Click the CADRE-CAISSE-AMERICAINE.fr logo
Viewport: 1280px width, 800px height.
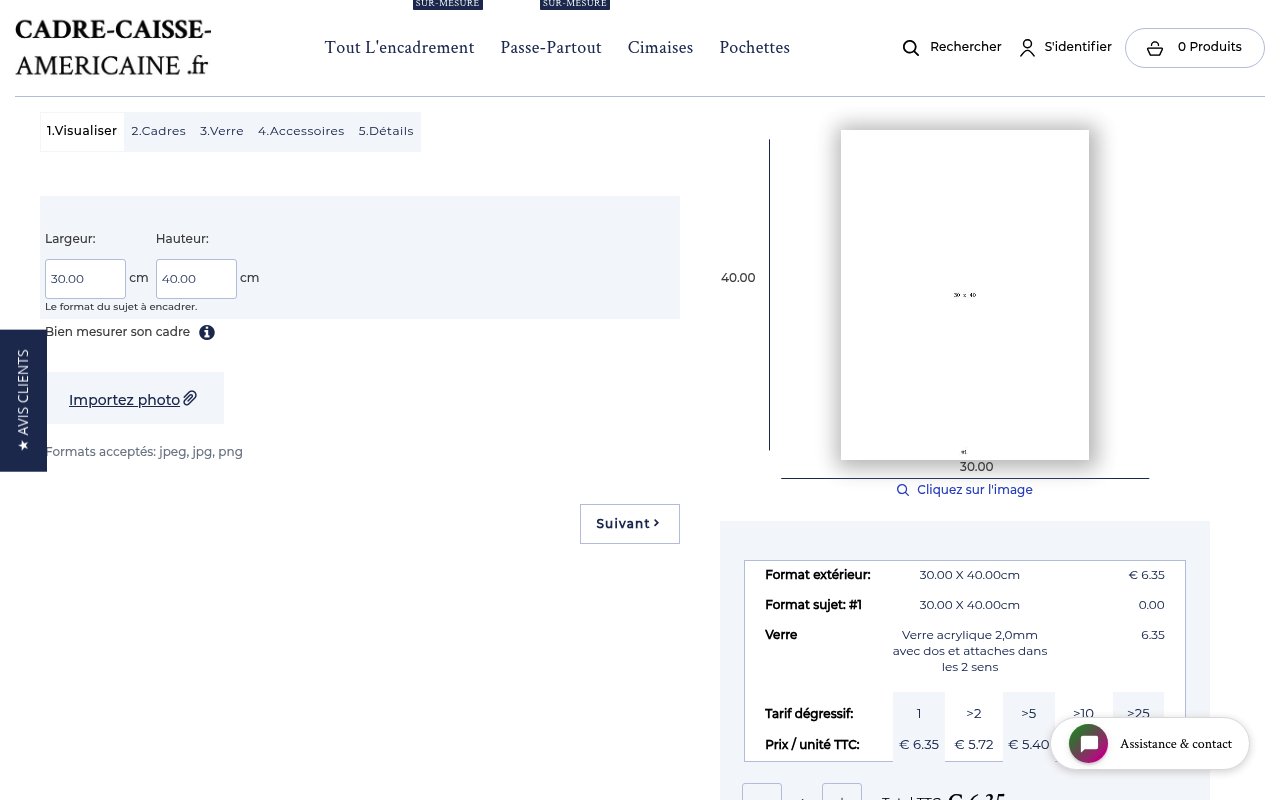coord(113,48)
